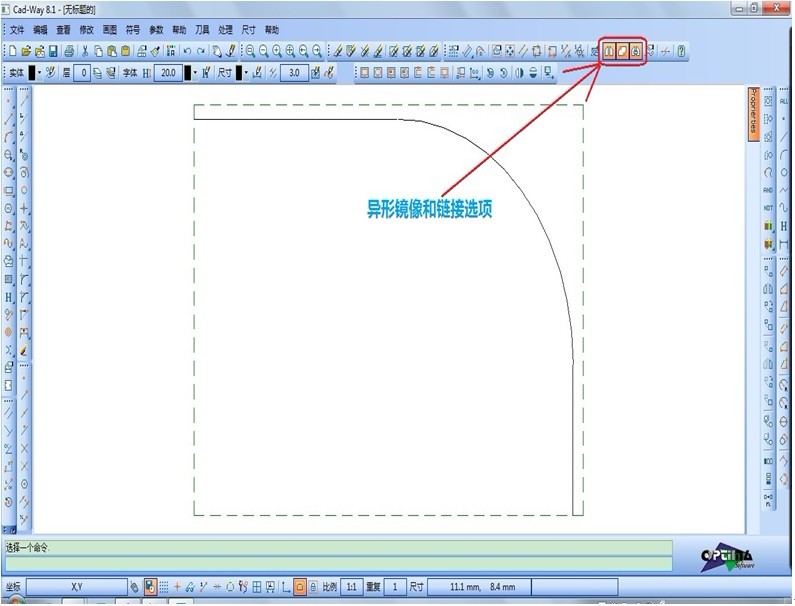Click the 尺寸 black color swatch
Viewport: 795px width, 606px height.
[239, 73]
